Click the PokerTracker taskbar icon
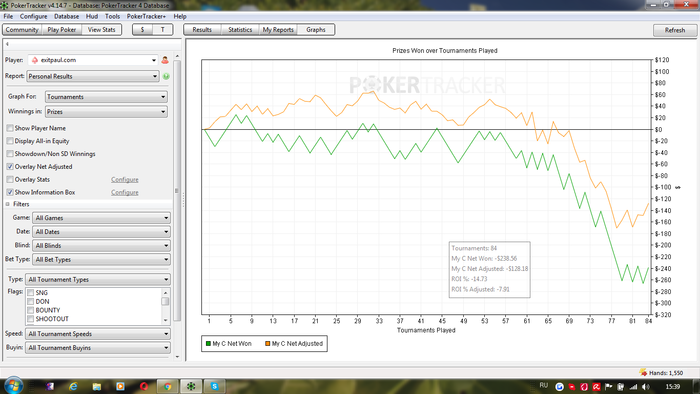Screen dimensions: 700x394 pos(191,386)
